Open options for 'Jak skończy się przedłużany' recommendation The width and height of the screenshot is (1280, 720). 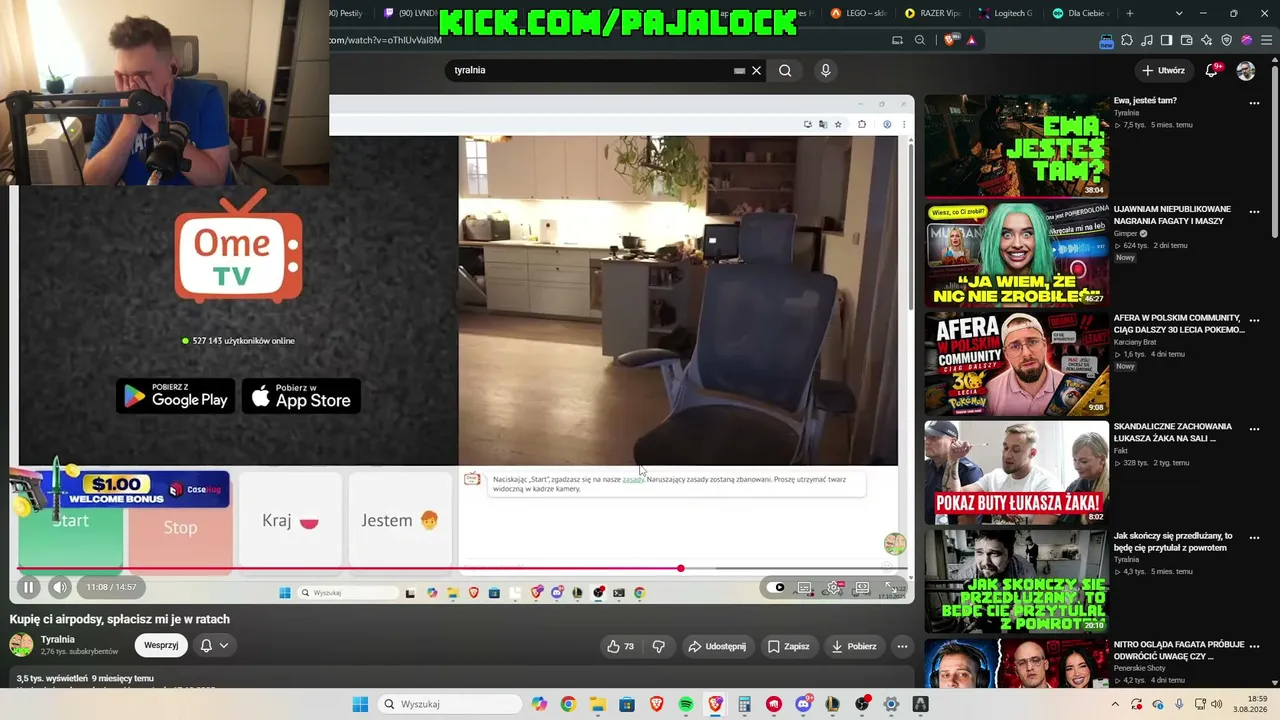[1254, 538]
